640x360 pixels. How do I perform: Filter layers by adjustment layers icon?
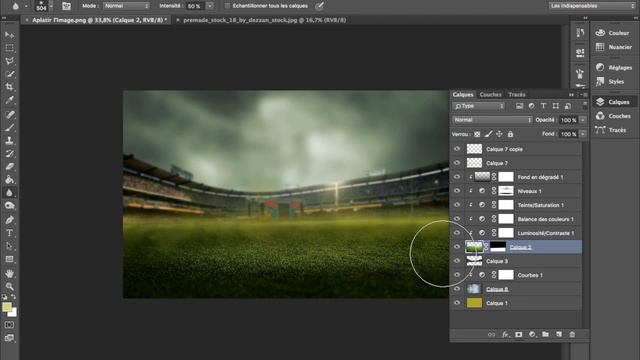[531, 106]
